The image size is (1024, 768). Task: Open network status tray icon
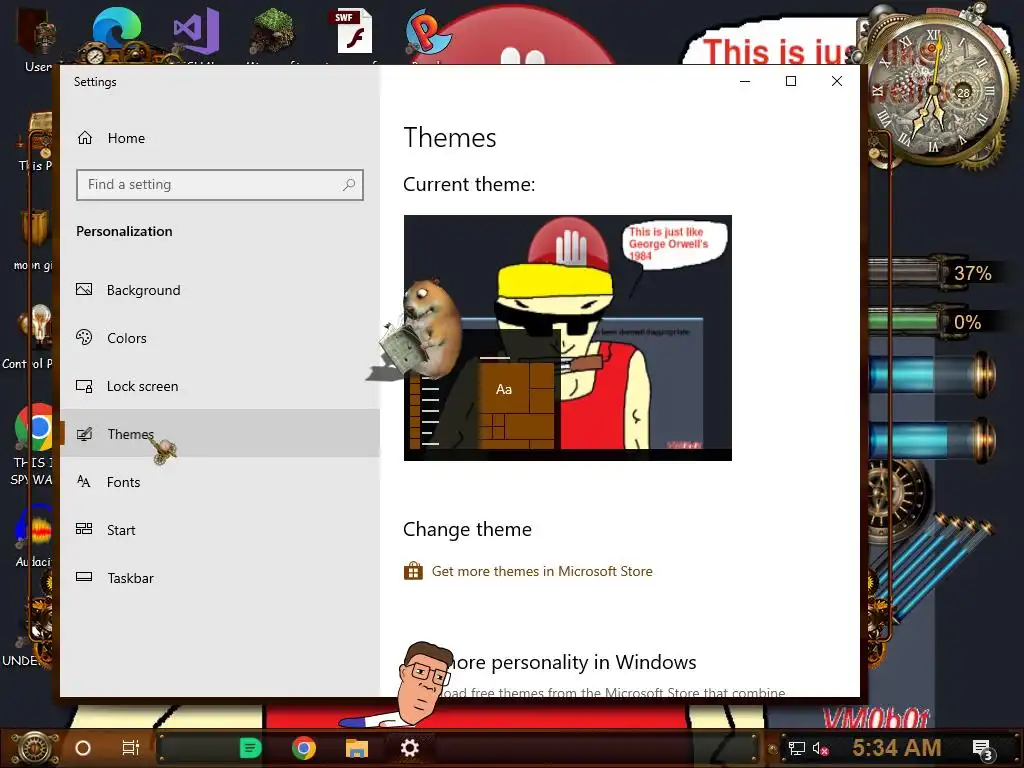pyautogui.click(x=796, y=748)
